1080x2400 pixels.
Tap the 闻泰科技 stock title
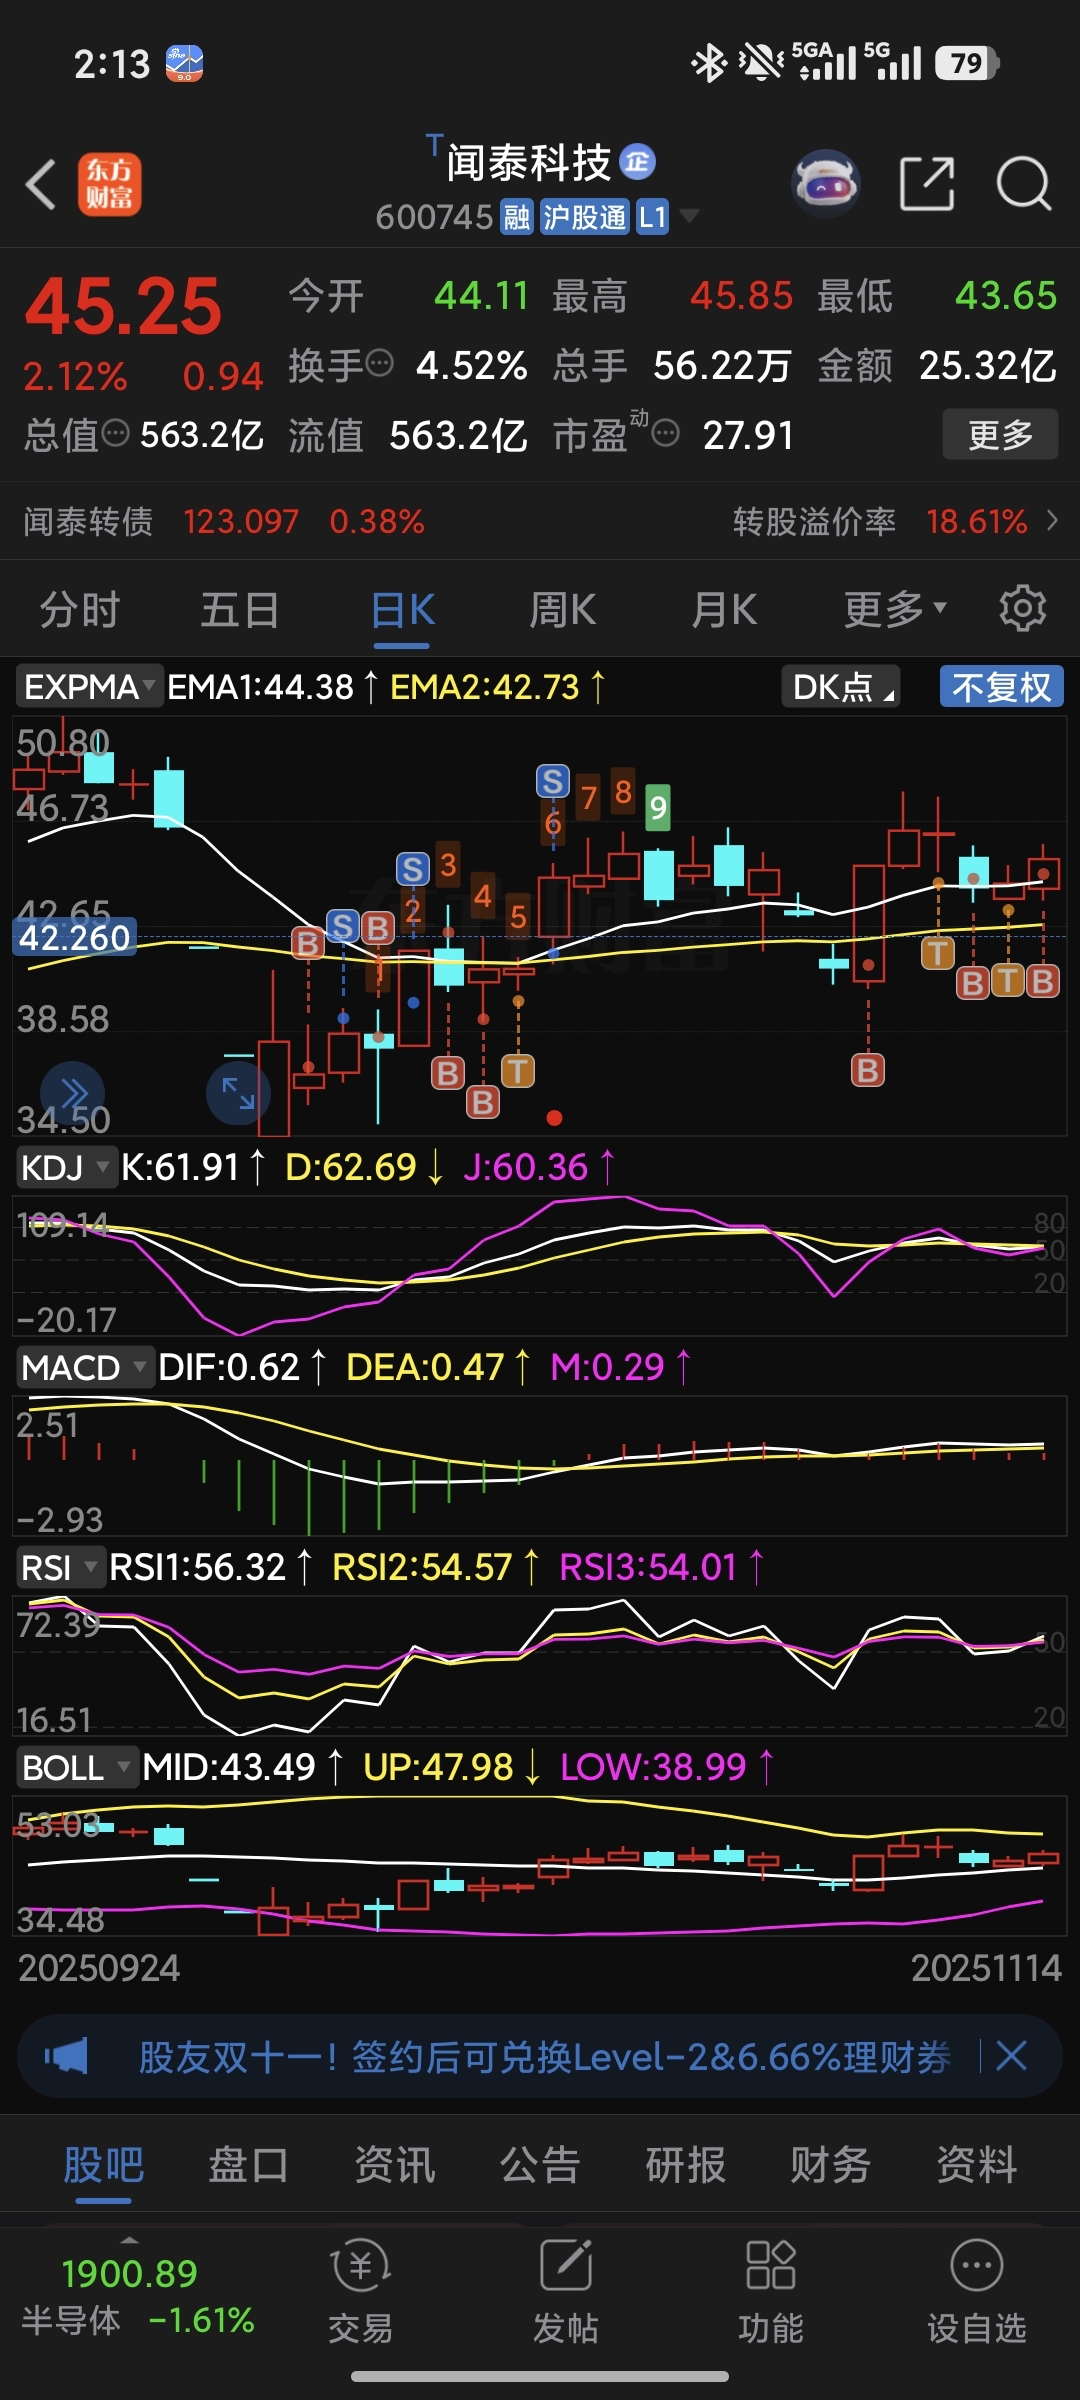pos(528,163)
